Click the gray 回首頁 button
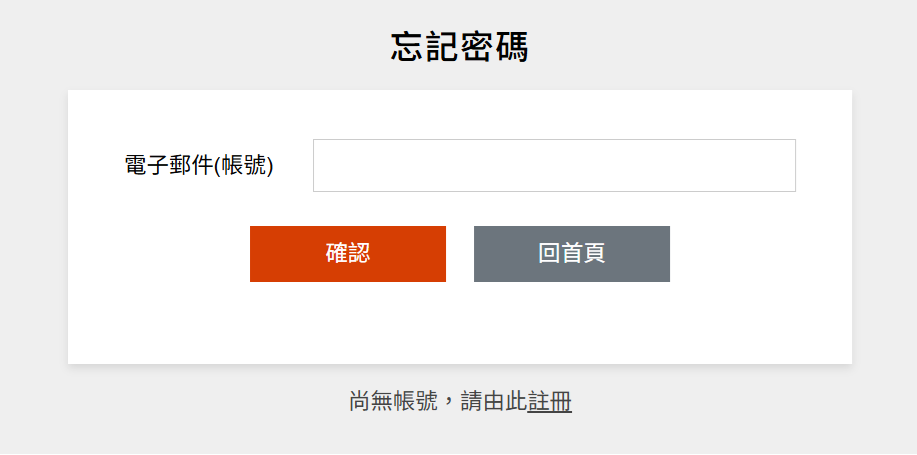 571,254
